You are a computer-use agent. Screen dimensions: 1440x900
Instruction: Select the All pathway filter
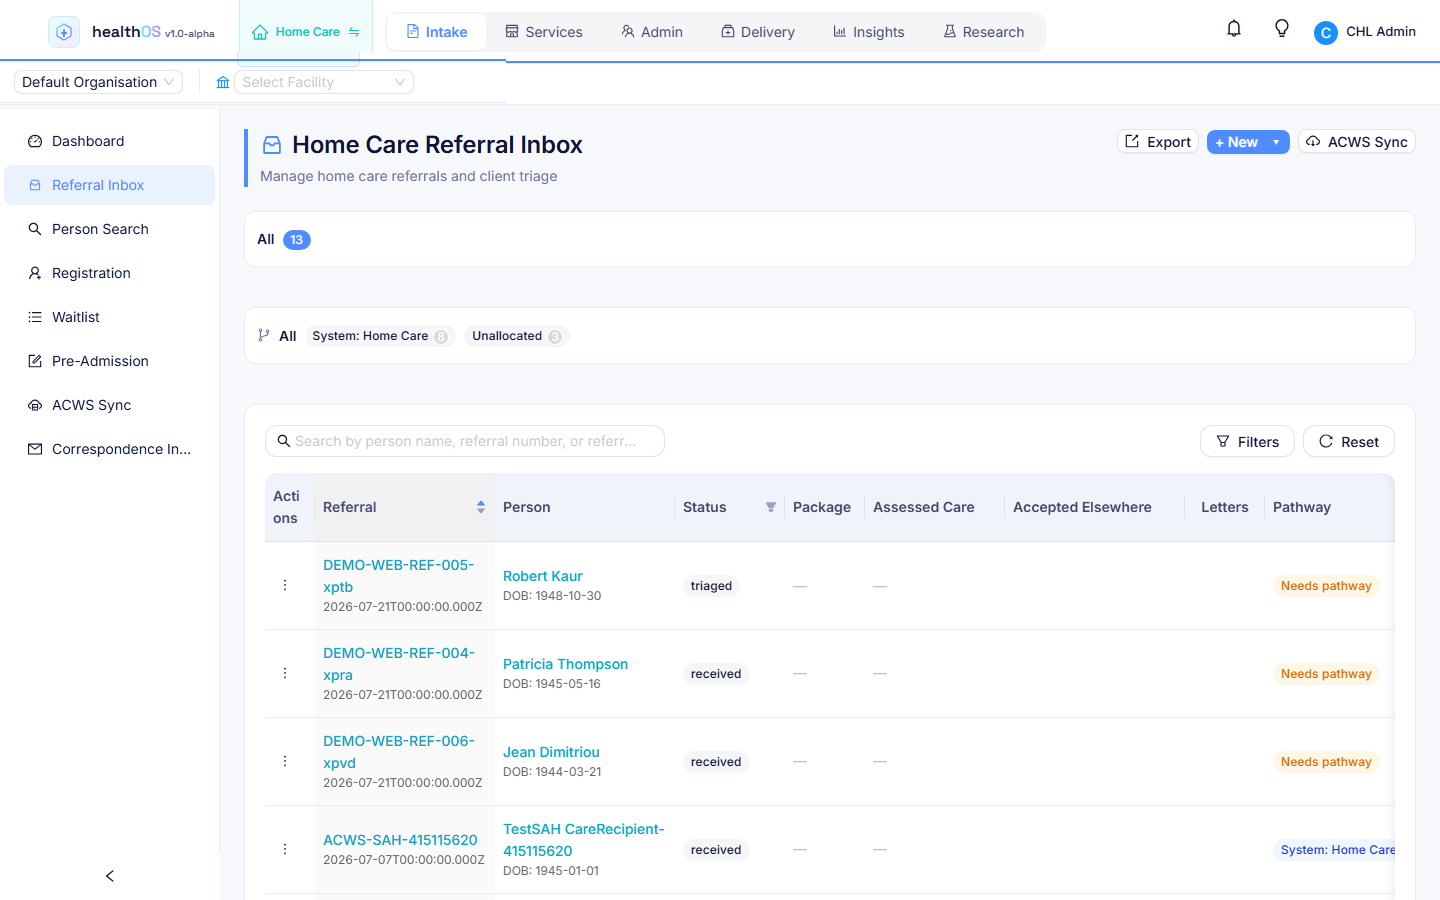[x=288, y=336]
